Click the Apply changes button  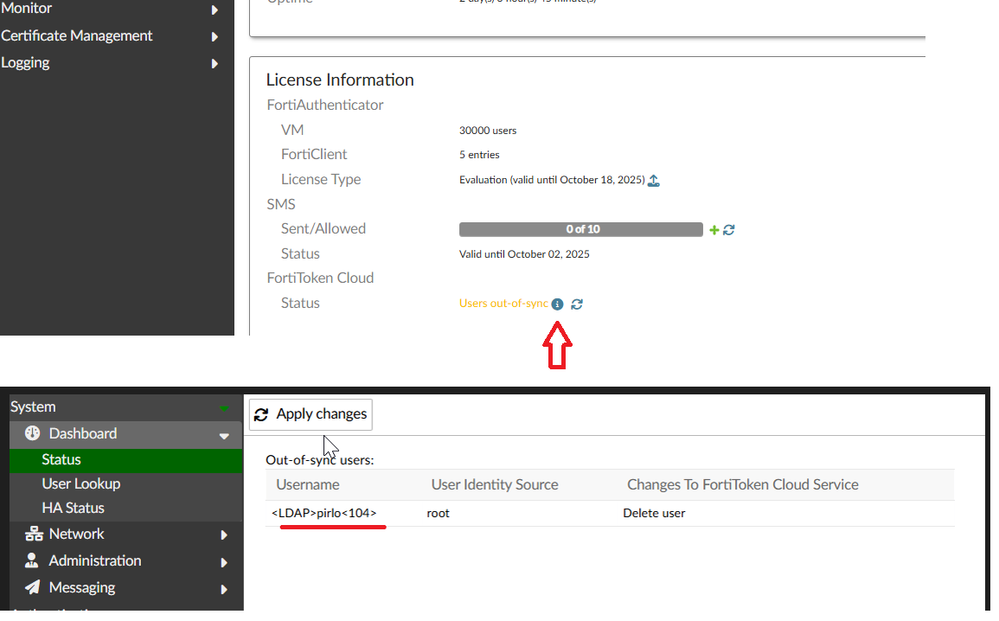311,415
